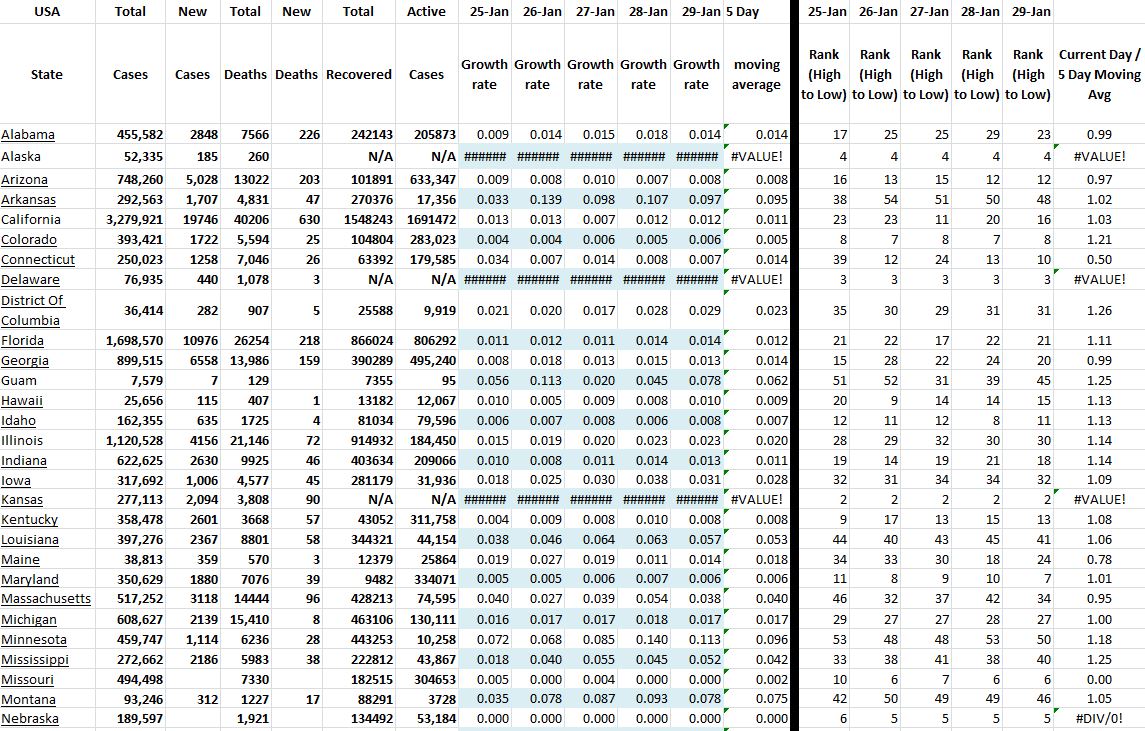Open the Nebraska state link
The width and height of the screenshot is (1145, 731).
(30, 719)
